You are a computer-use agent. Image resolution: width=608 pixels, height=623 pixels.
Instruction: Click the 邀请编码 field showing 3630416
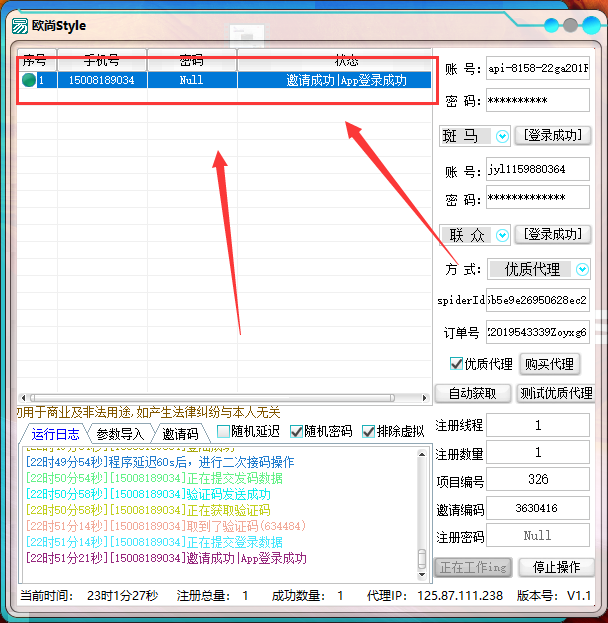click(x=538, y=508)
